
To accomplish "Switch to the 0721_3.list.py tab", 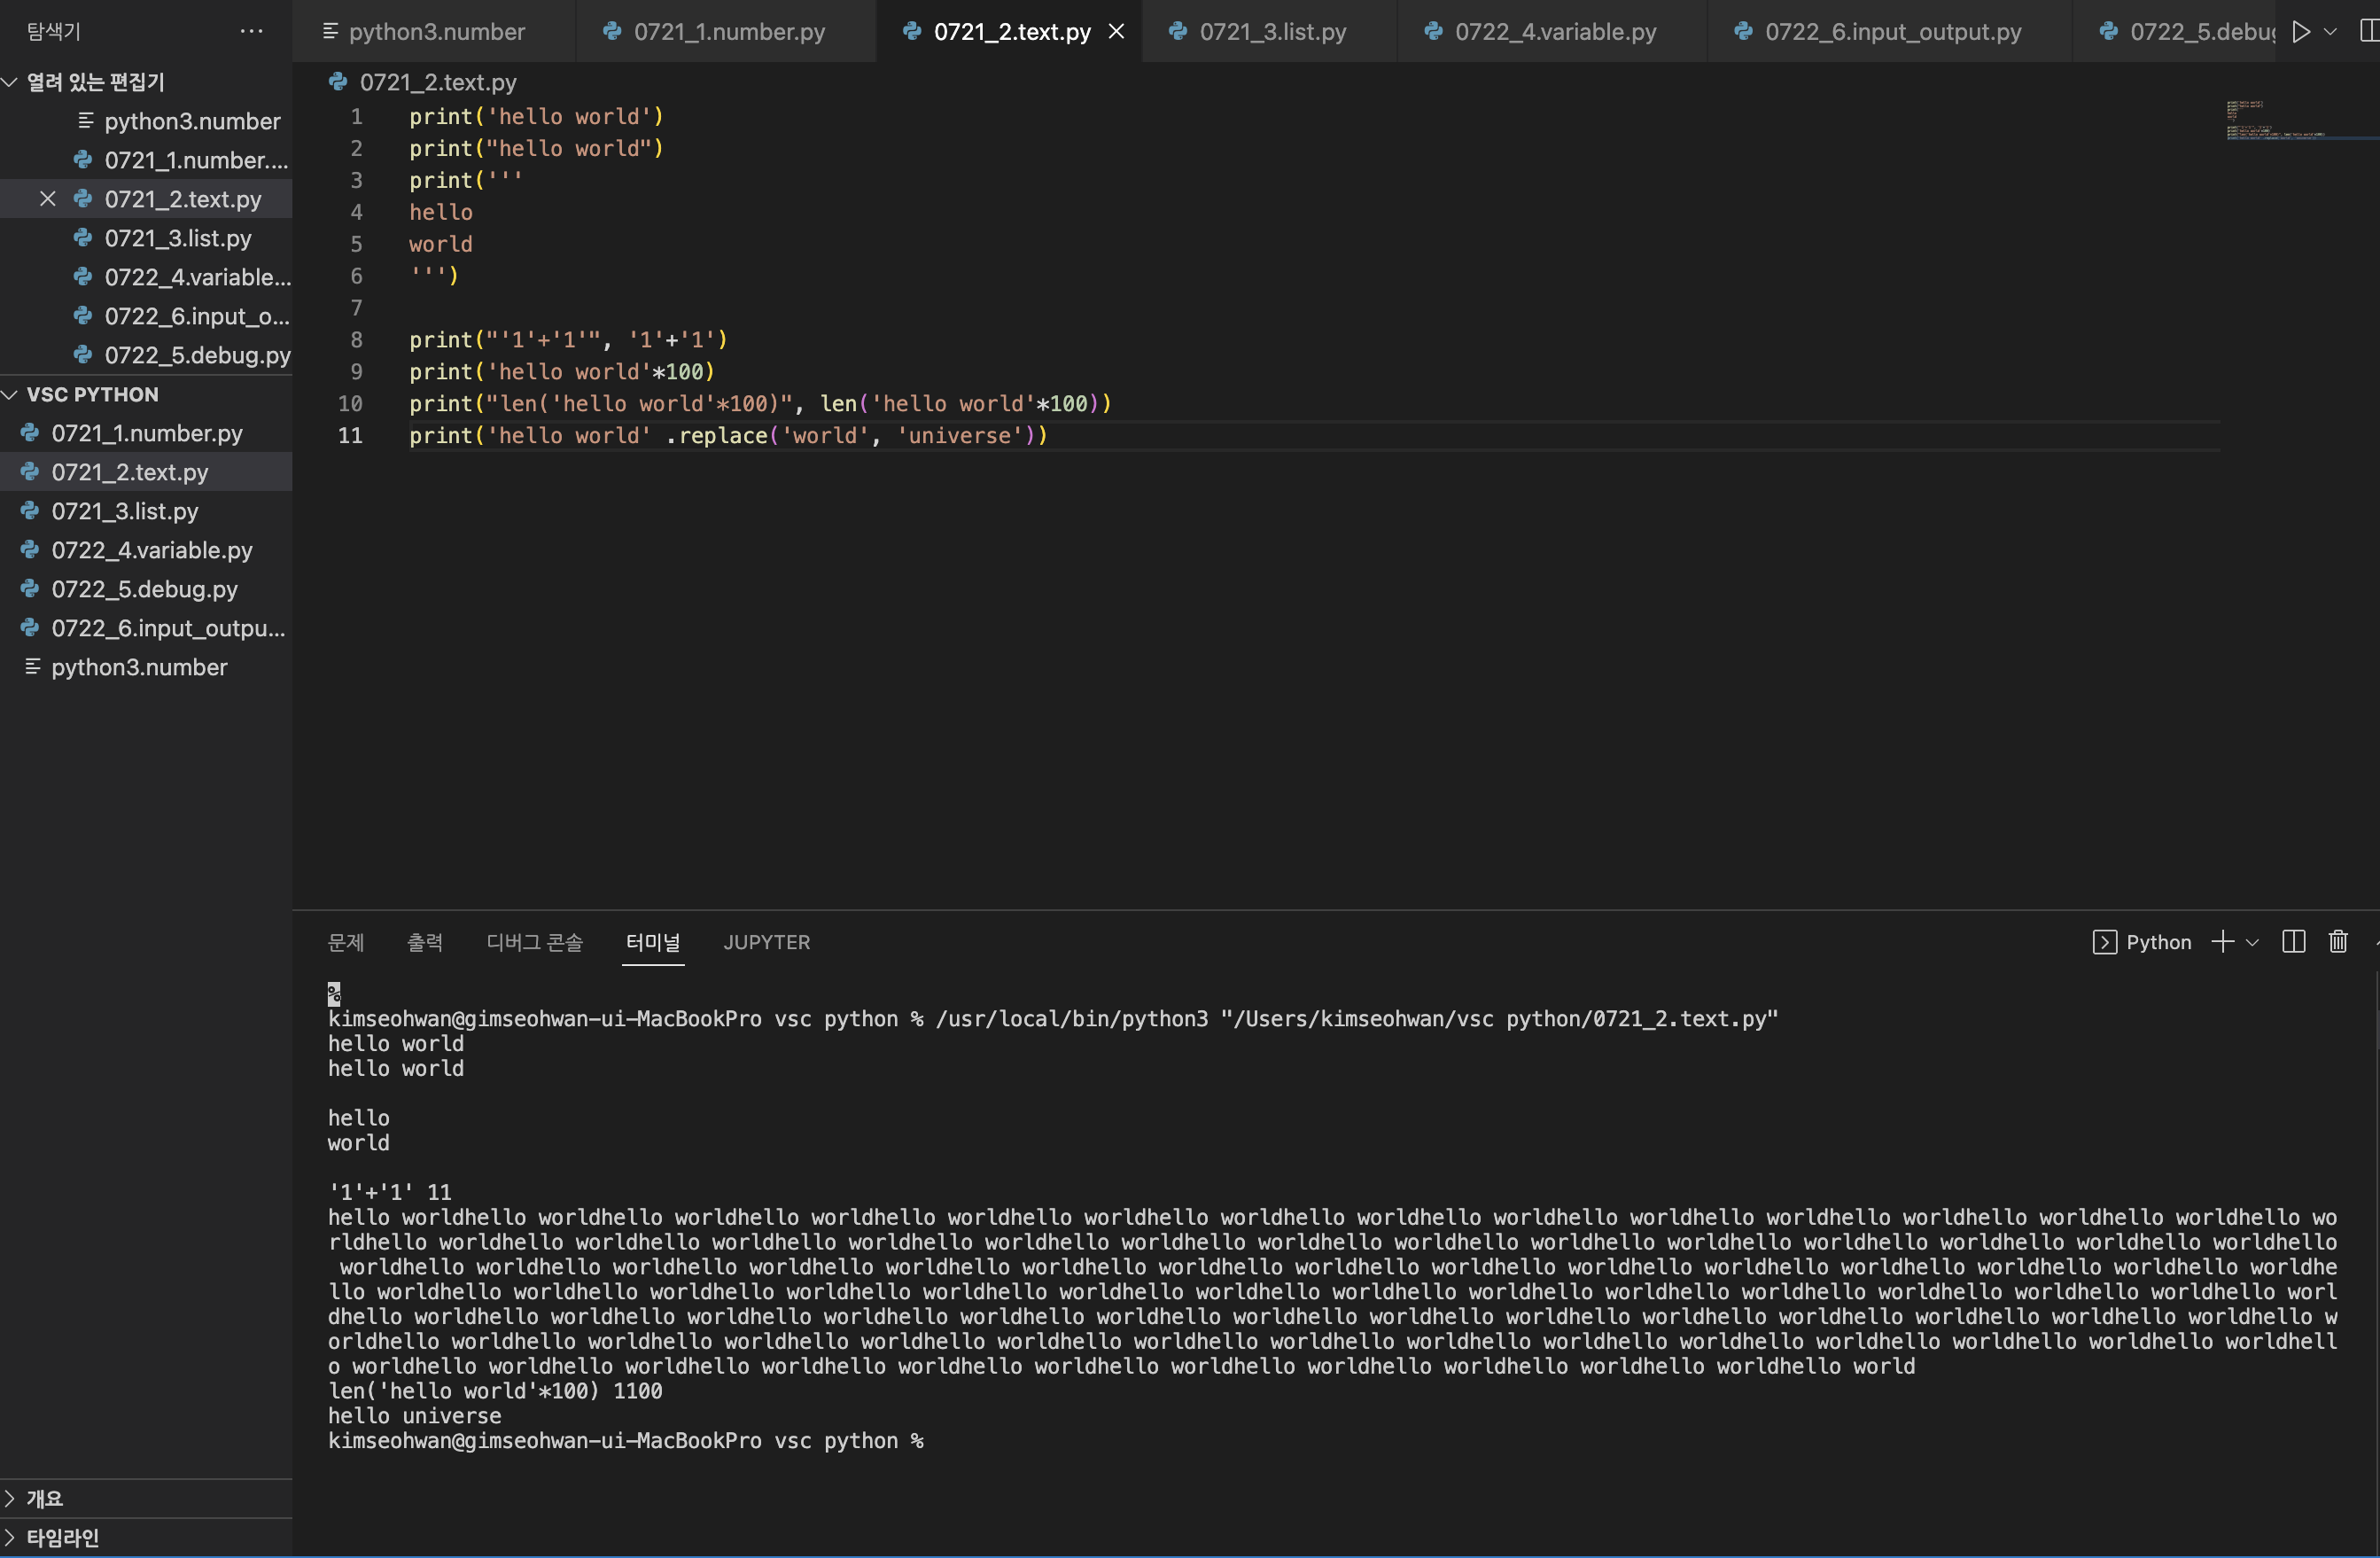I will coord(1272,32).
